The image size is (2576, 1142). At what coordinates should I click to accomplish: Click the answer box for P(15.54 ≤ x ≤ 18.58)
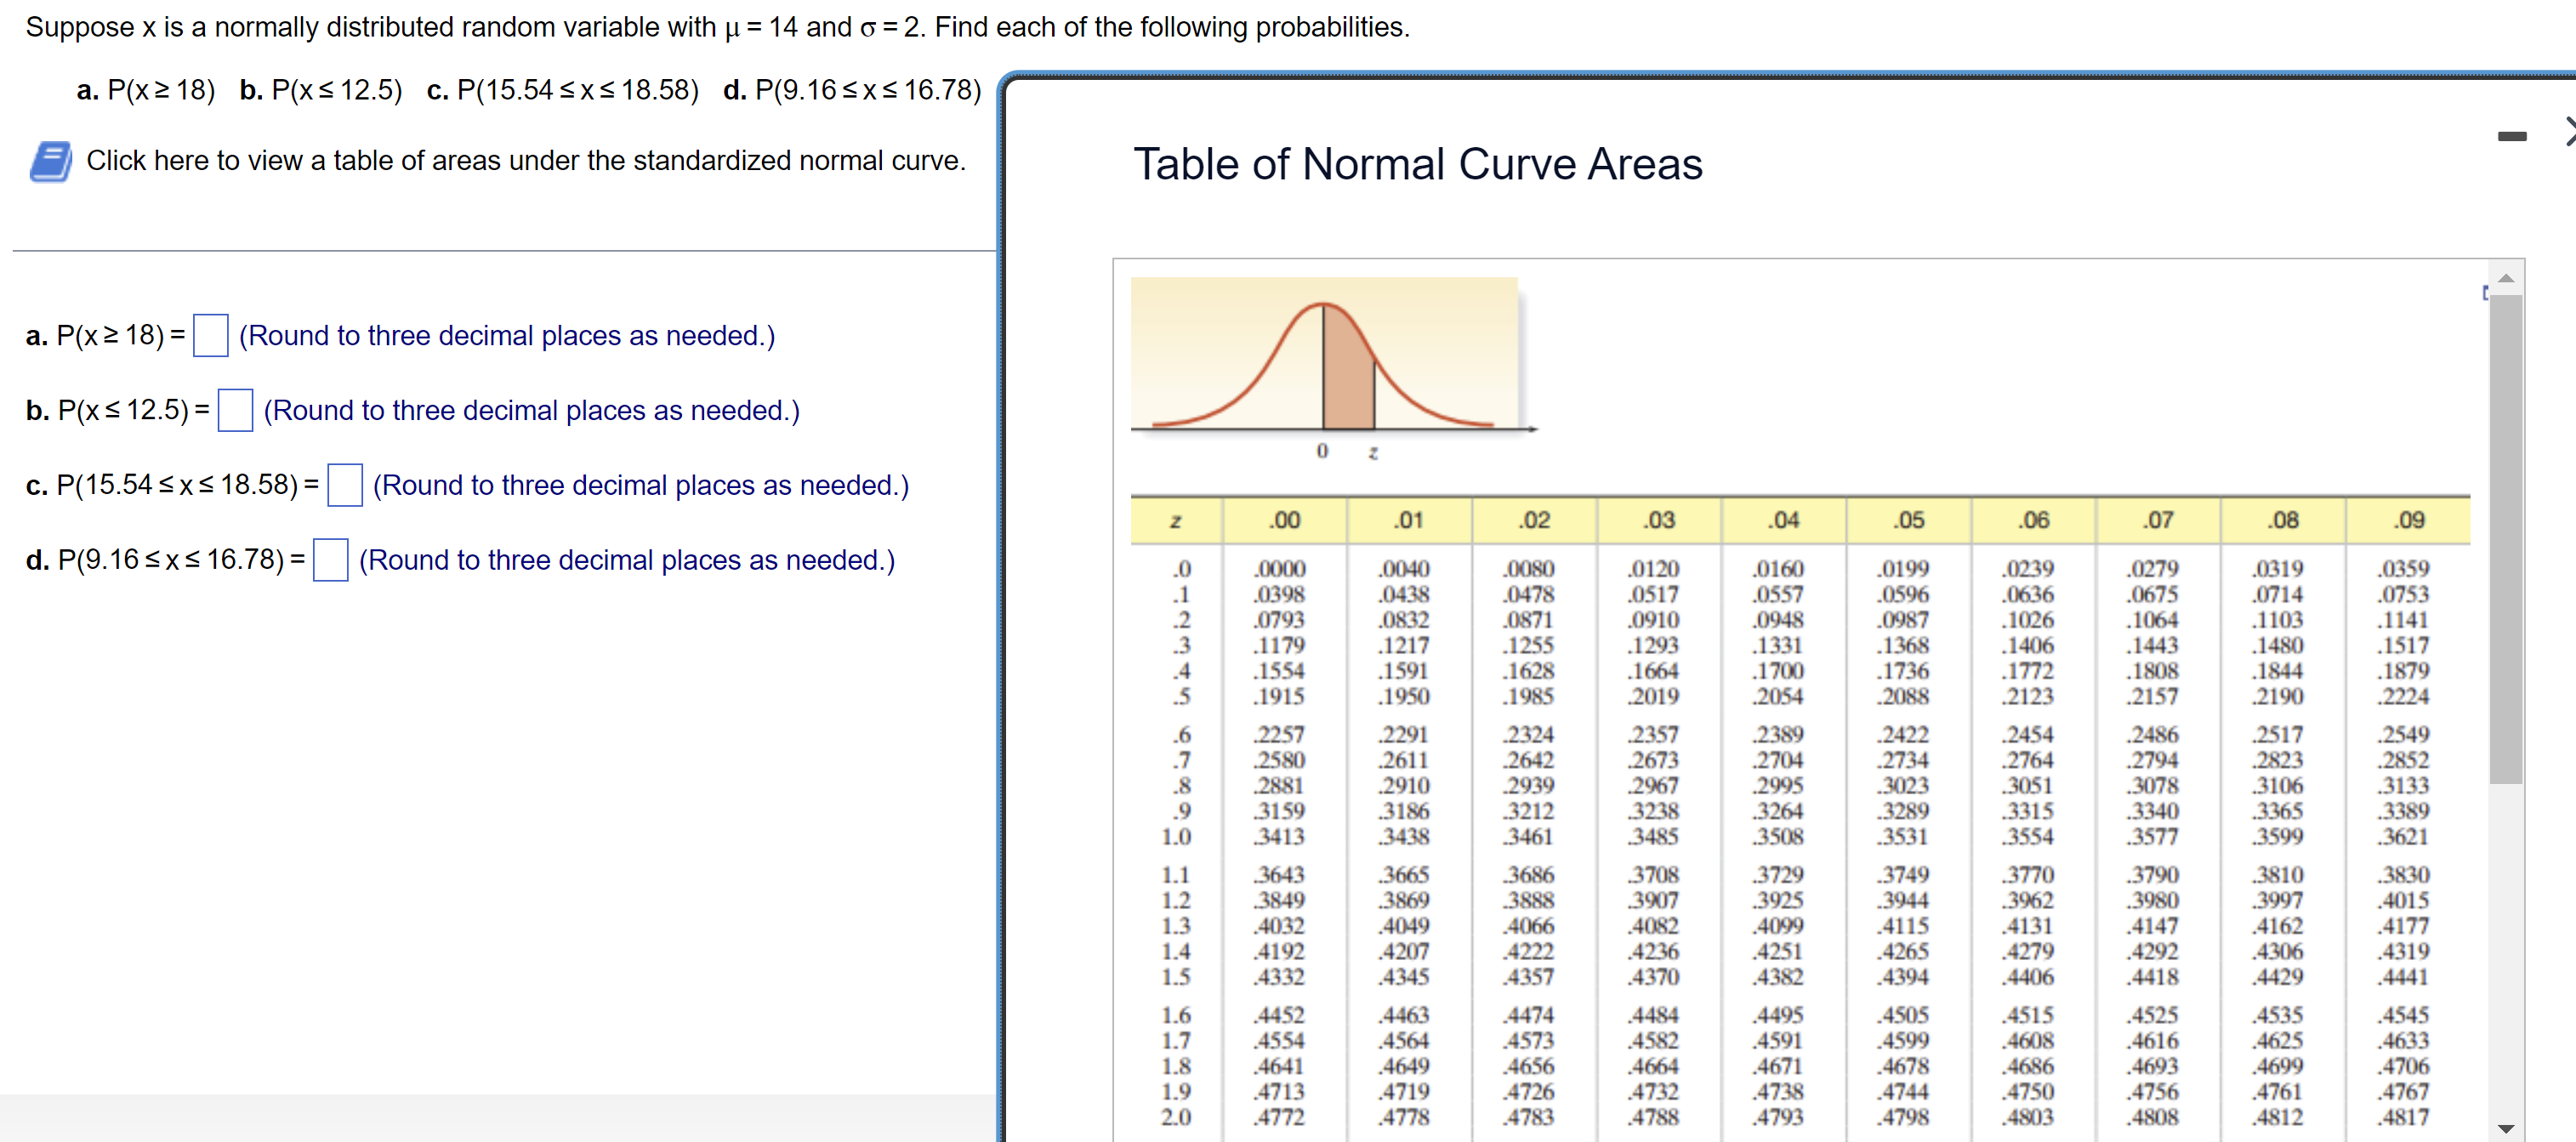pos(346,485)
